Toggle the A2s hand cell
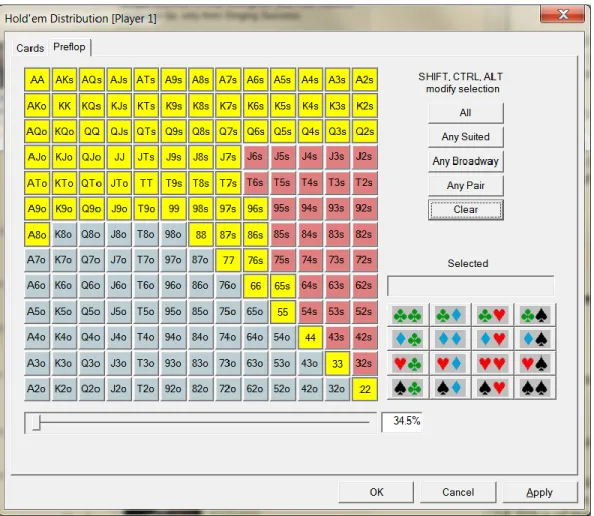The image size is (594, 516). [364, 80]
